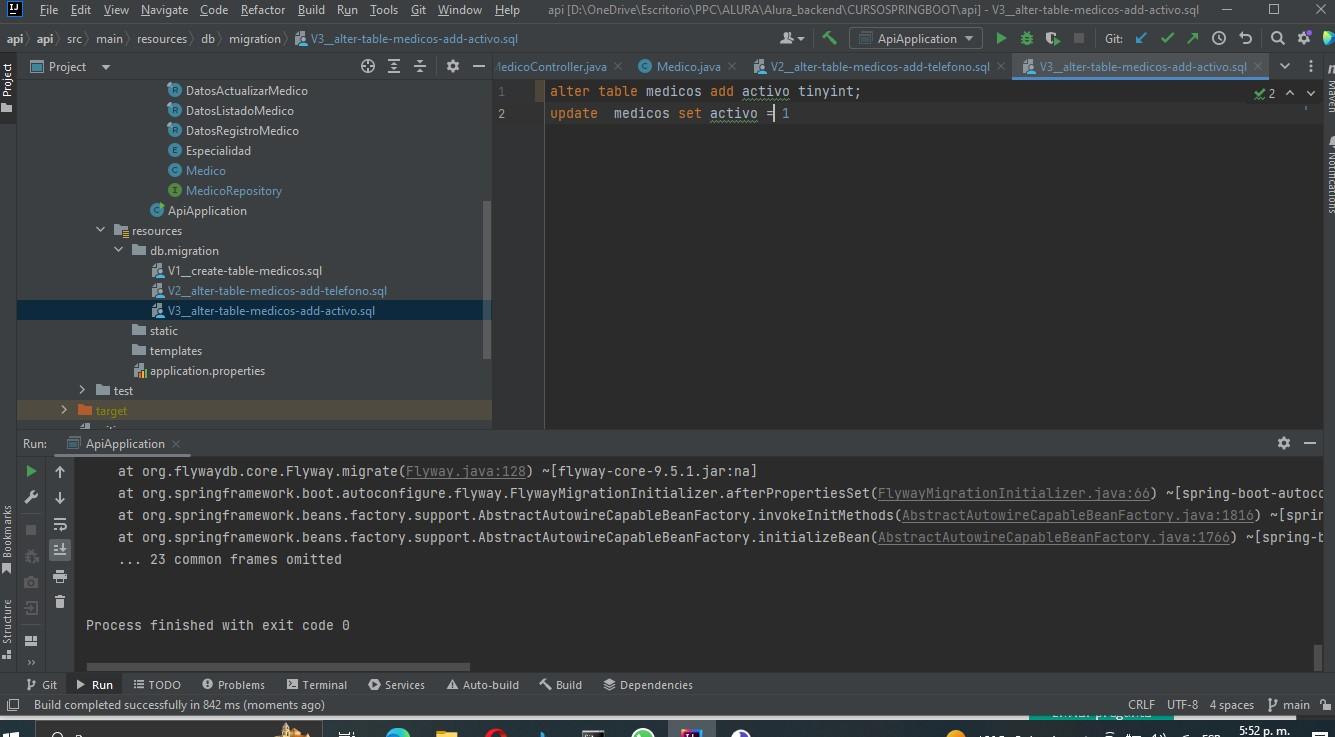Show hidden editor tabs chevron
This screenshot has height=737, width=1335.
point(1285,66)
